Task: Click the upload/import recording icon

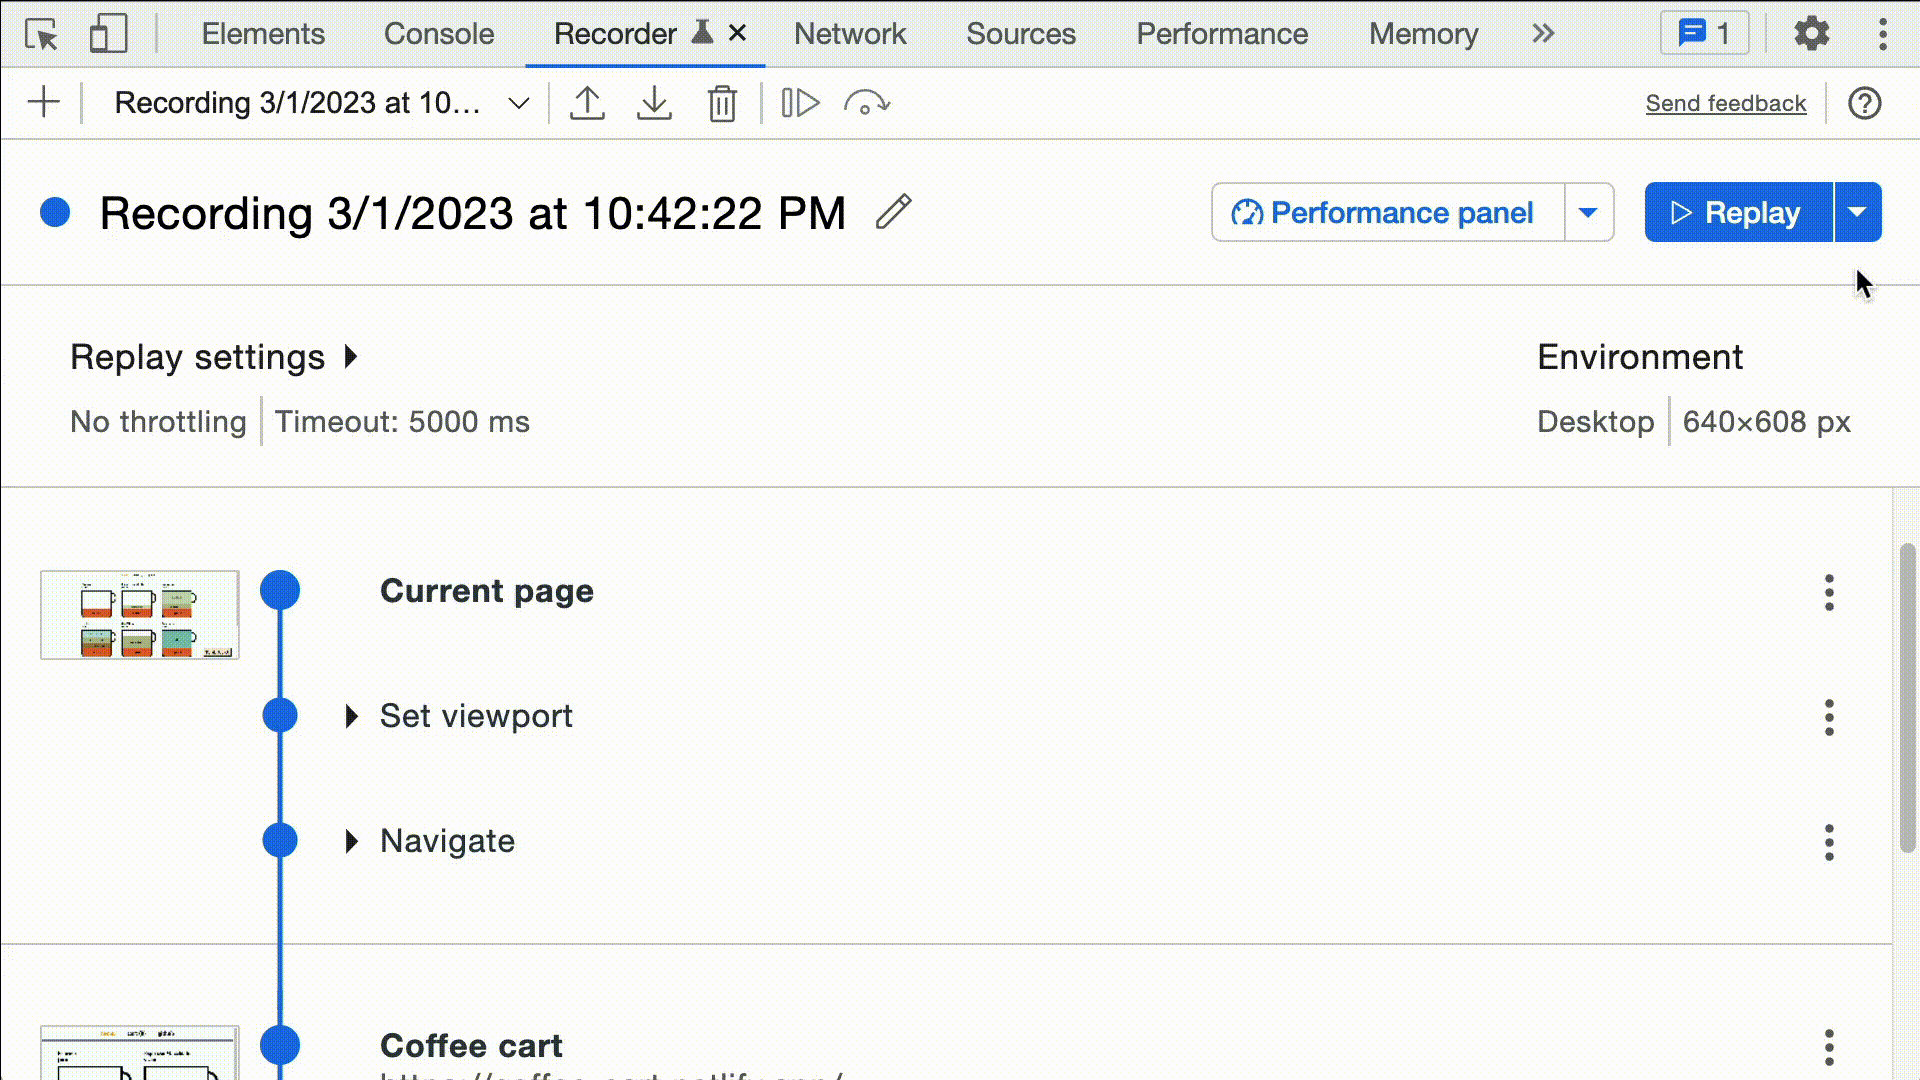Action: [x=587, y=103]
